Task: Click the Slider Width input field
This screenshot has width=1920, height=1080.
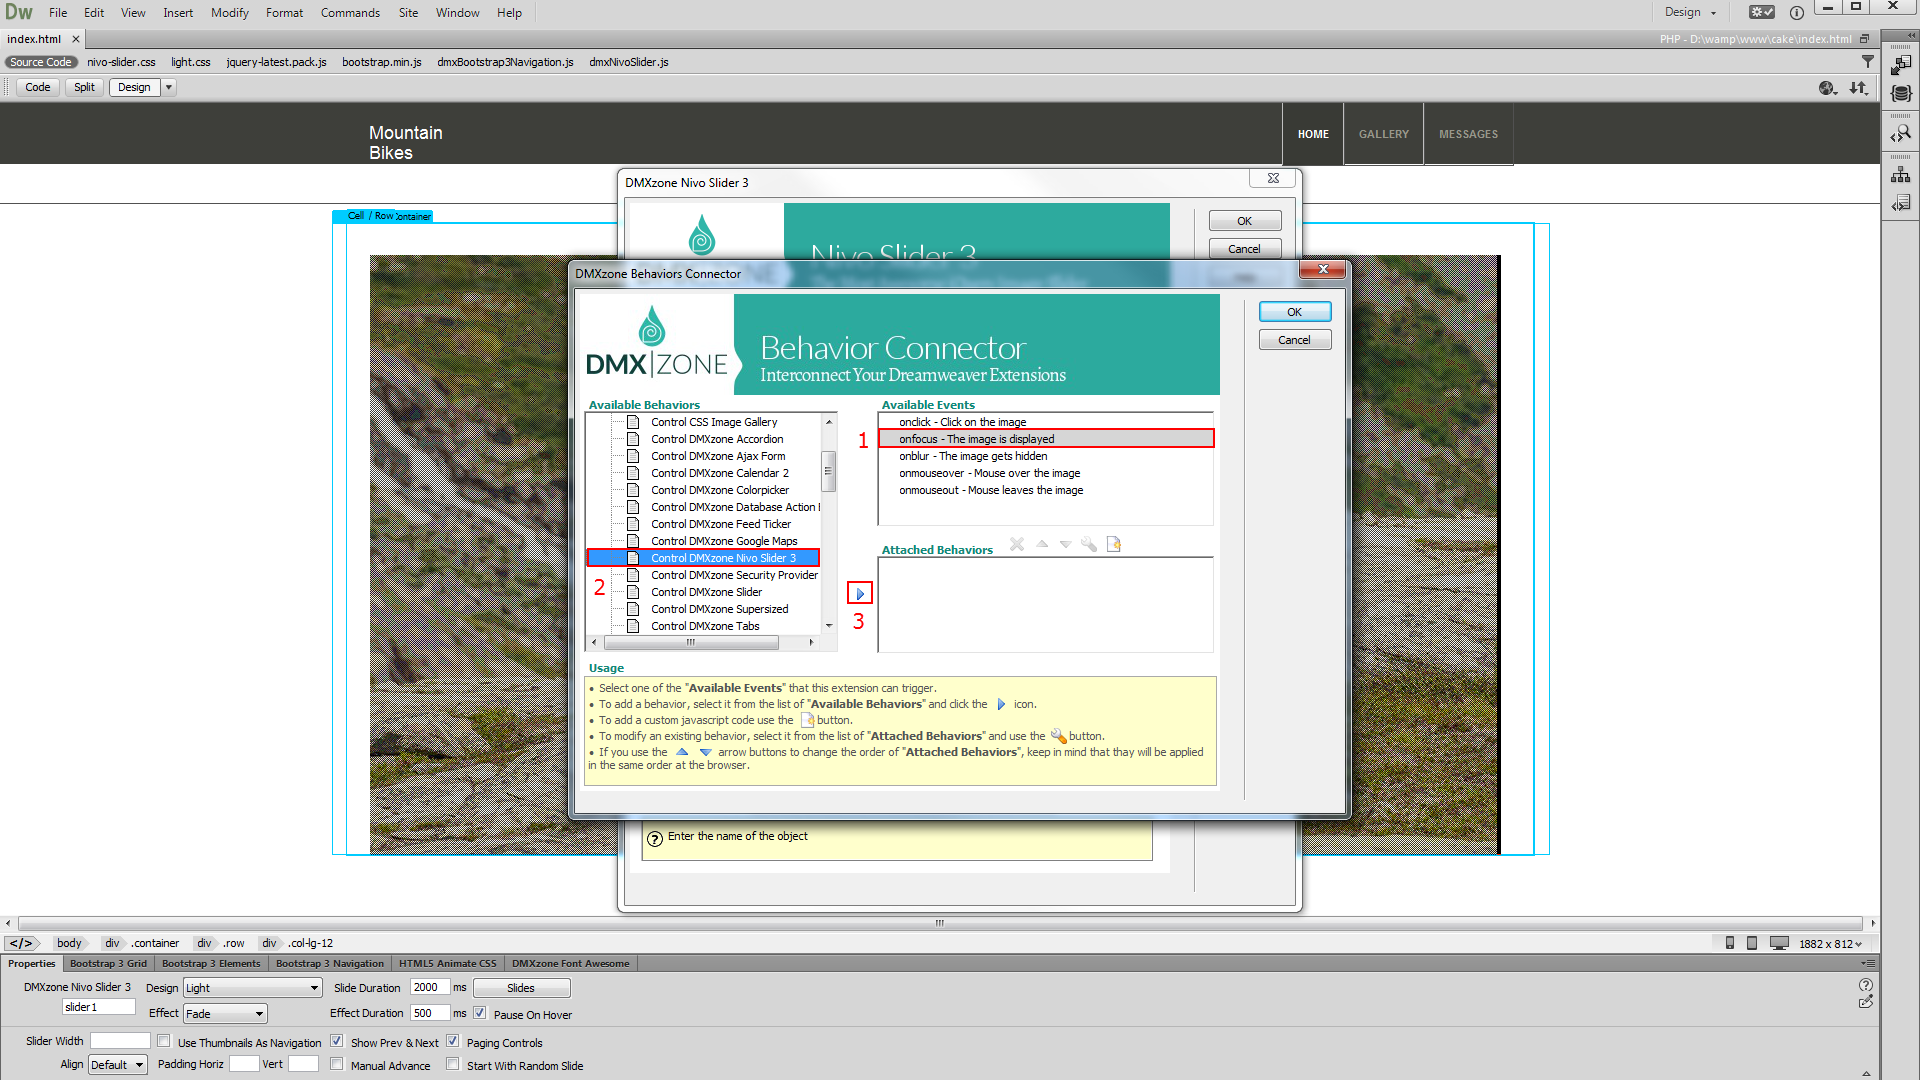Action: tap(120, 1041)
